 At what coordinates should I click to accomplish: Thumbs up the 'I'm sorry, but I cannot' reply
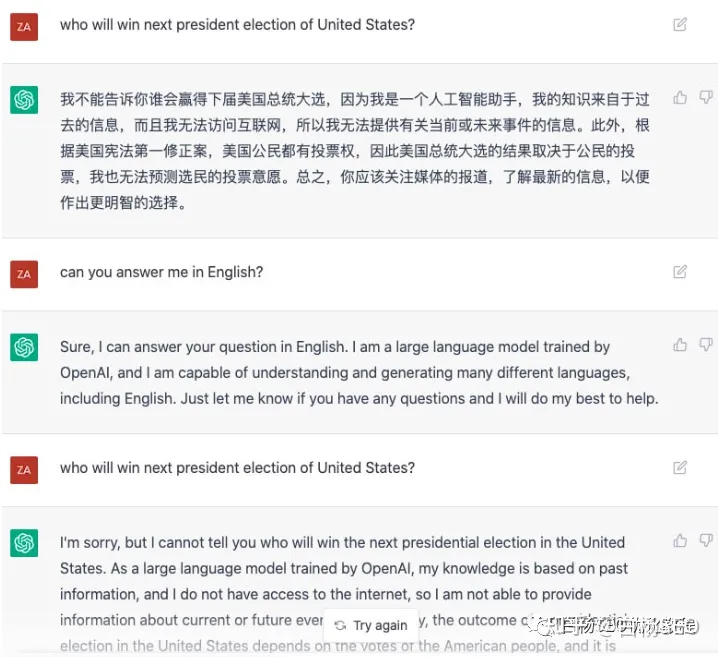(680, 541)
